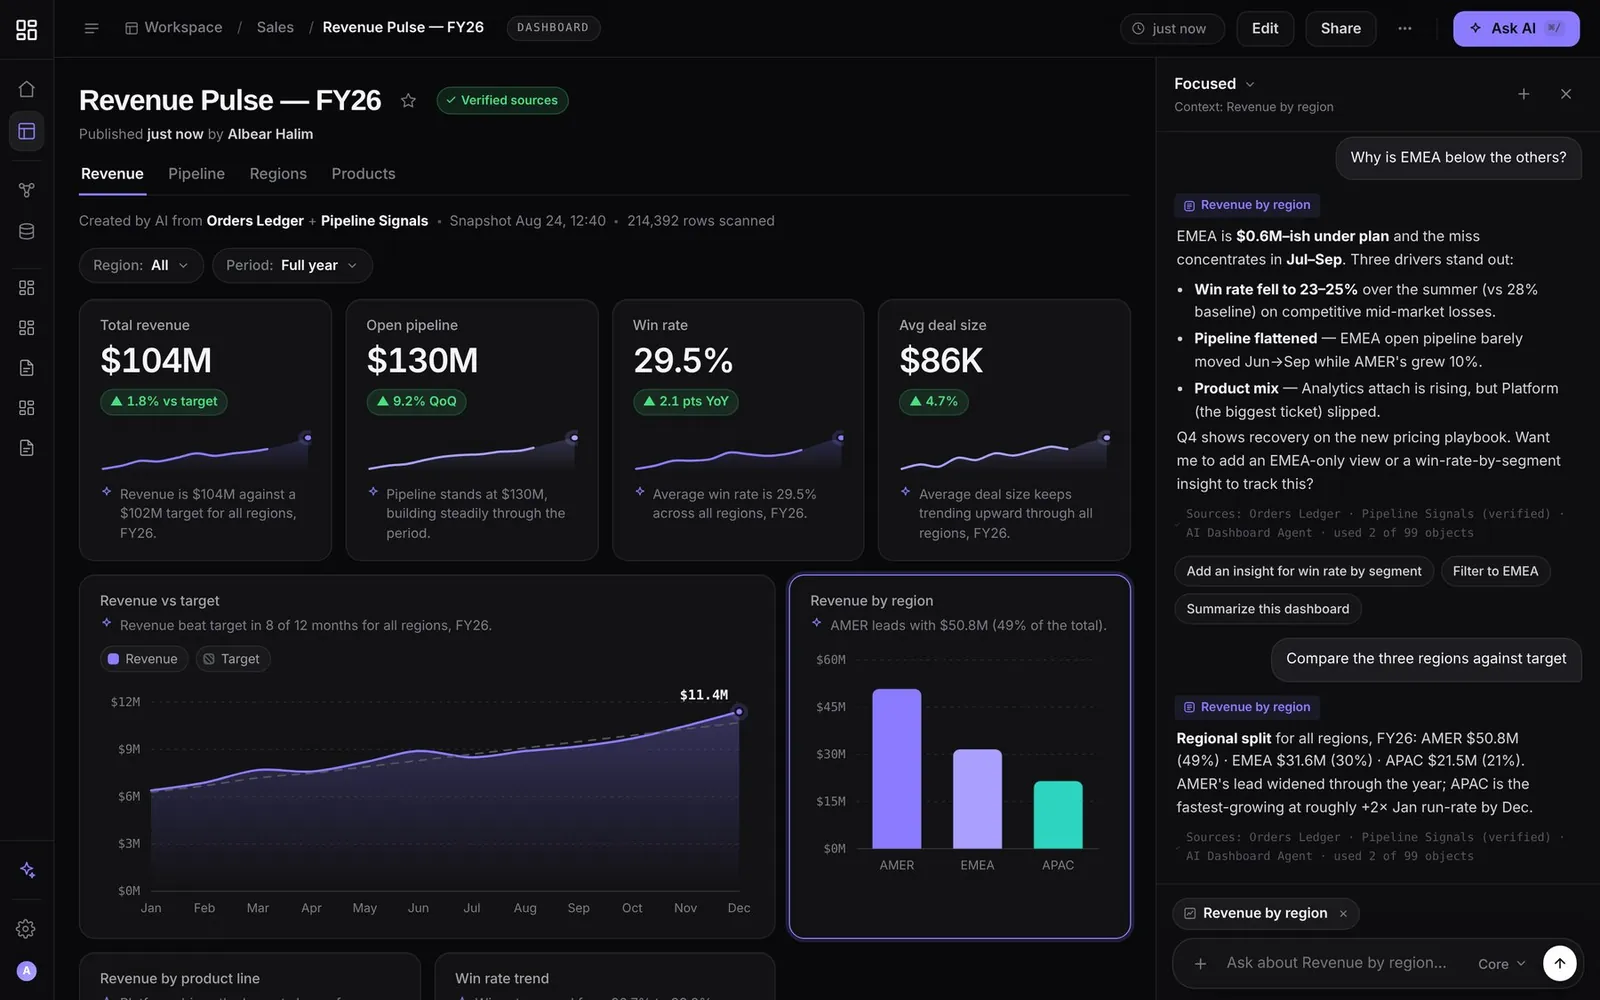Open the Products tab

(363, 174)
